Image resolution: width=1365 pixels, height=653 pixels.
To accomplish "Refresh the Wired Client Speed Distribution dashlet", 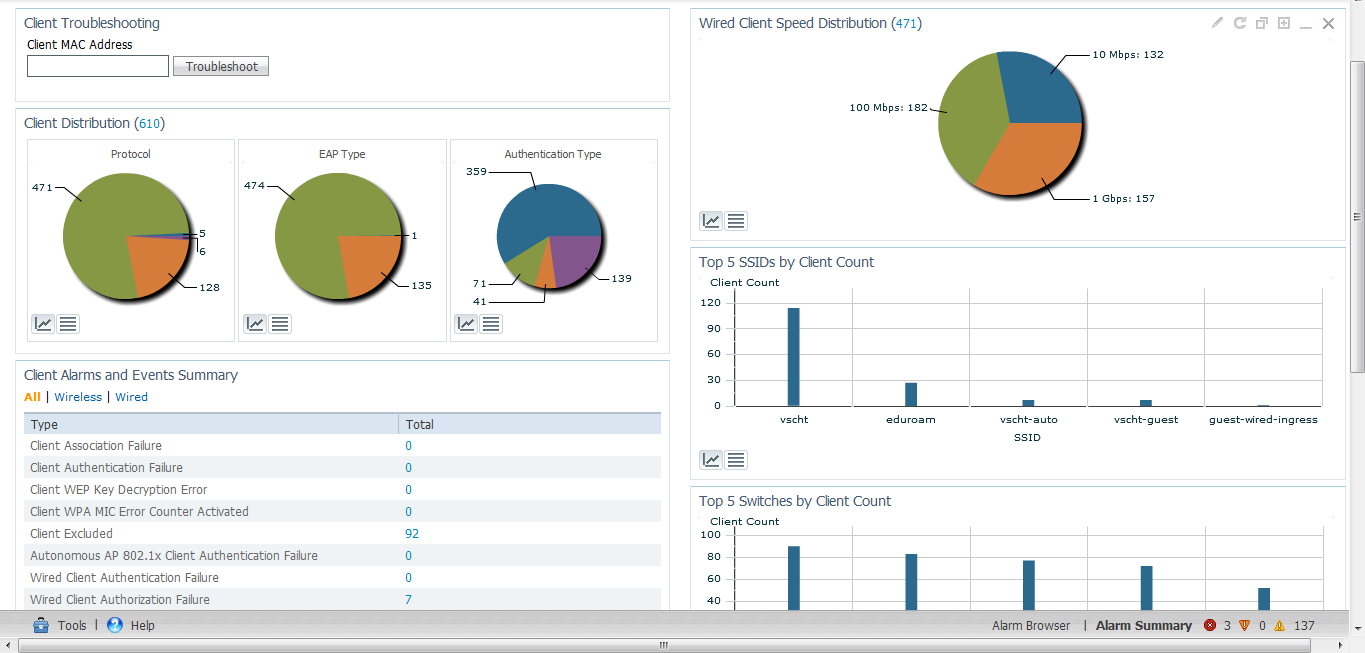I will click(1240, 23).
